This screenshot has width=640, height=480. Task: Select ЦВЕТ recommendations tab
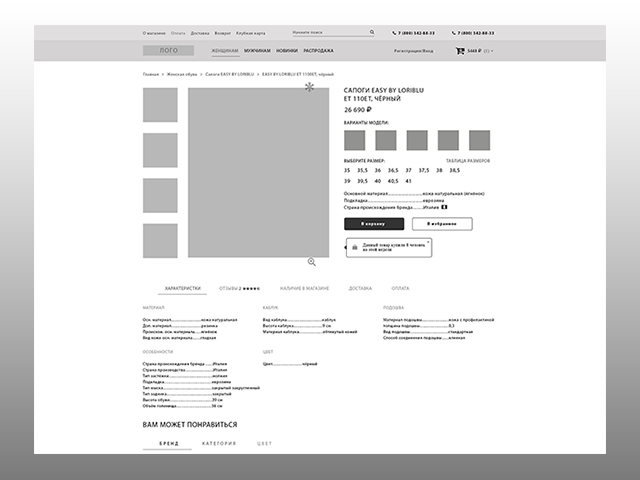tap(264, 444)
